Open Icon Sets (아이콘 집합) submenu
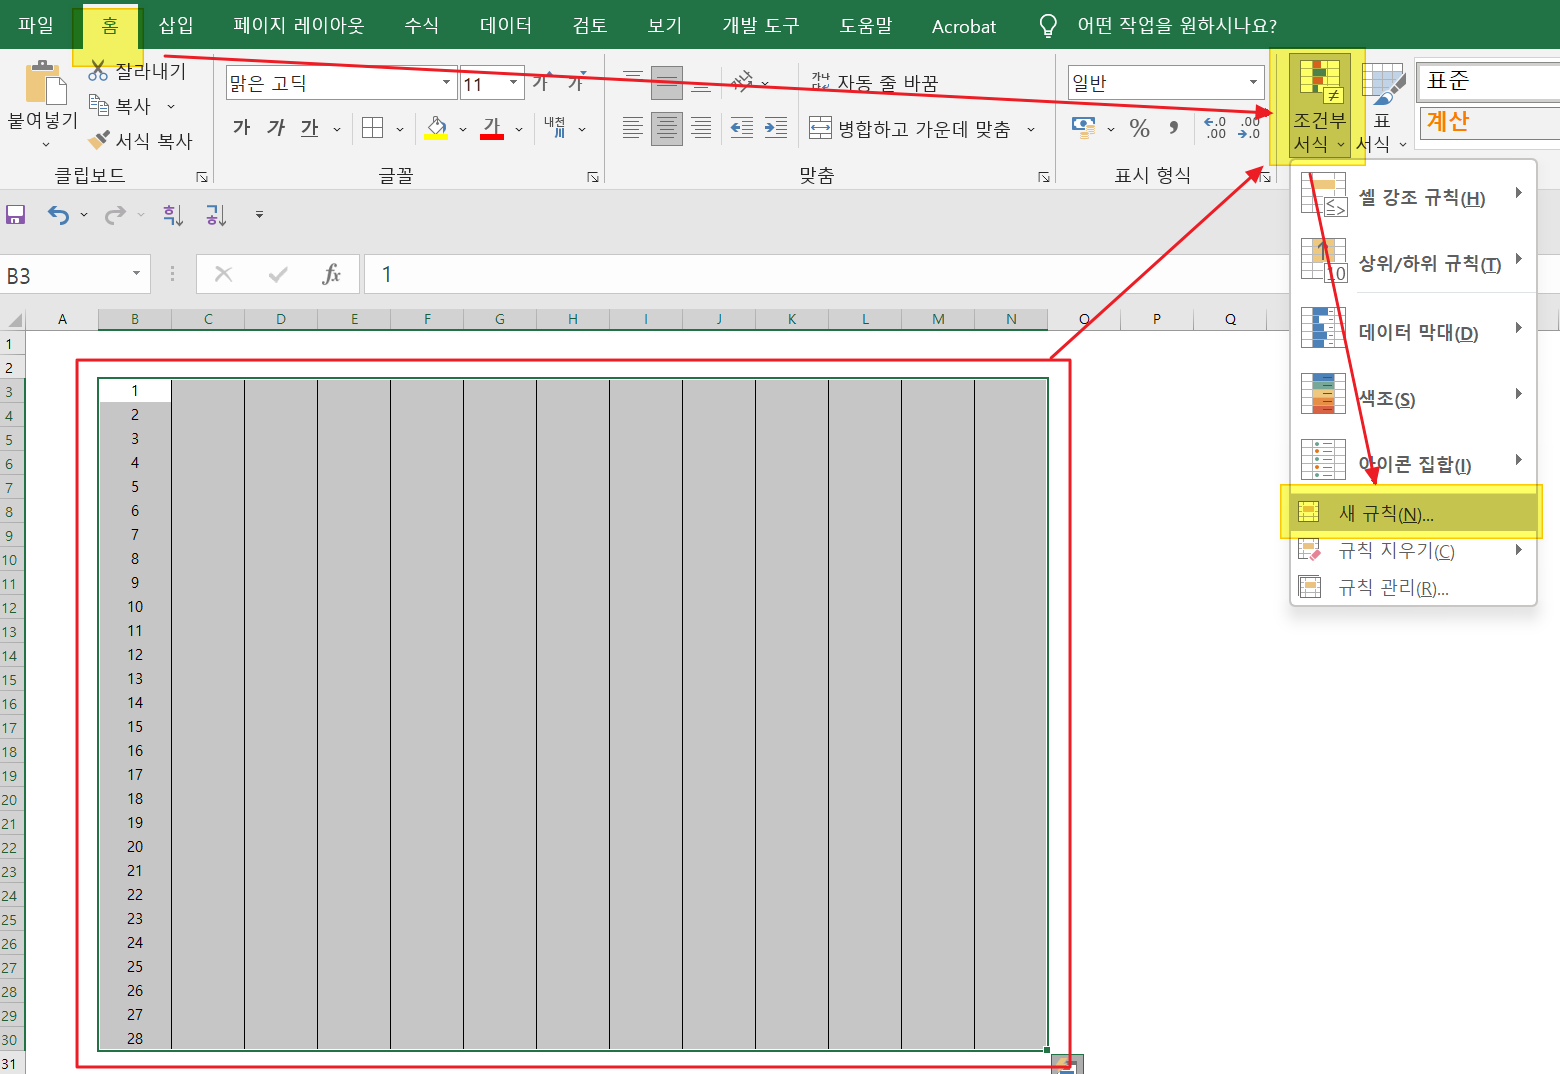This screenshot has height=1074, width=1560. [1413, 463]
